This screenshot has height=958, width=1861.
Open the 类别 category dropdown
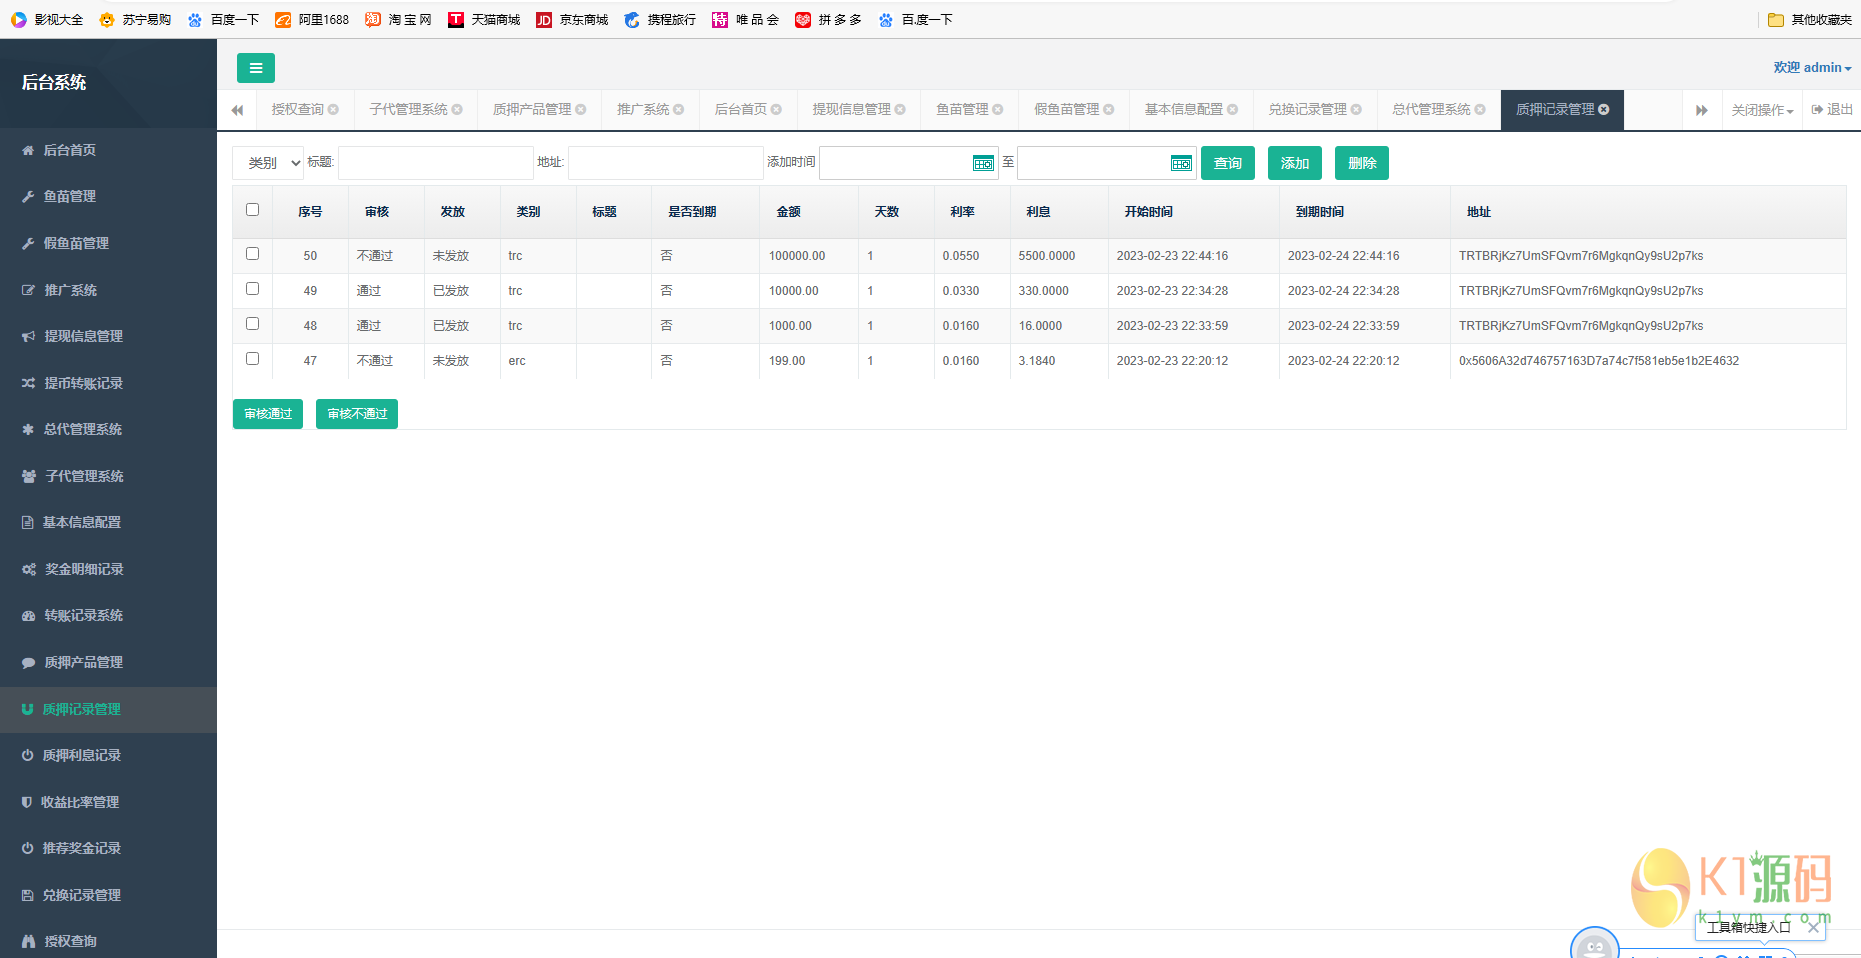point(268,163)
